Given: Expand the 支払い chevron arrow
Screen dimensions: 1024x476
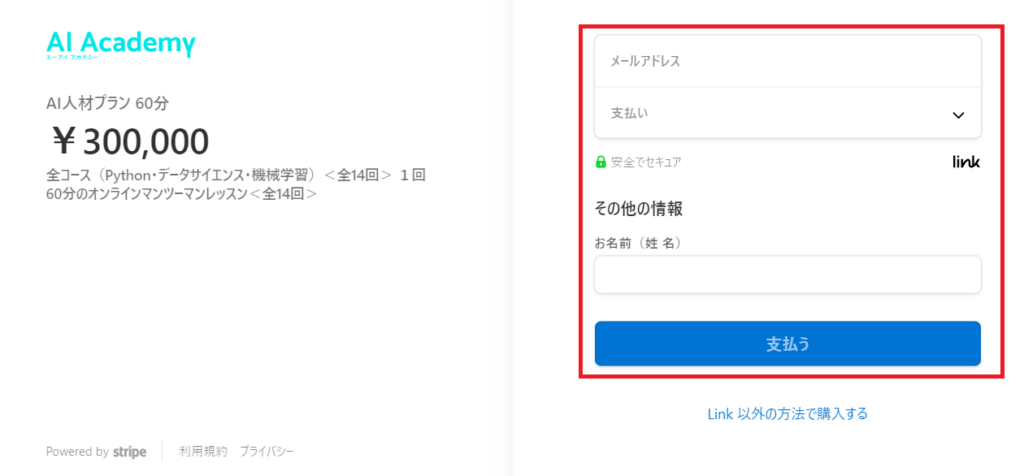Looking at the screenshot, I should pyautogui.click(x=958, y=115).
